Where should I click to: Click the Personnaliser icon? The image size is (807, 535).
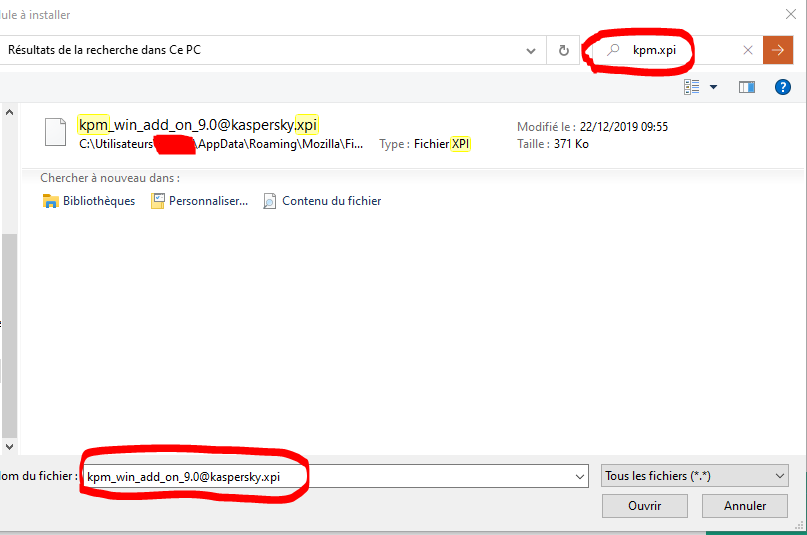pyautogui.click(x=157, y=201)
